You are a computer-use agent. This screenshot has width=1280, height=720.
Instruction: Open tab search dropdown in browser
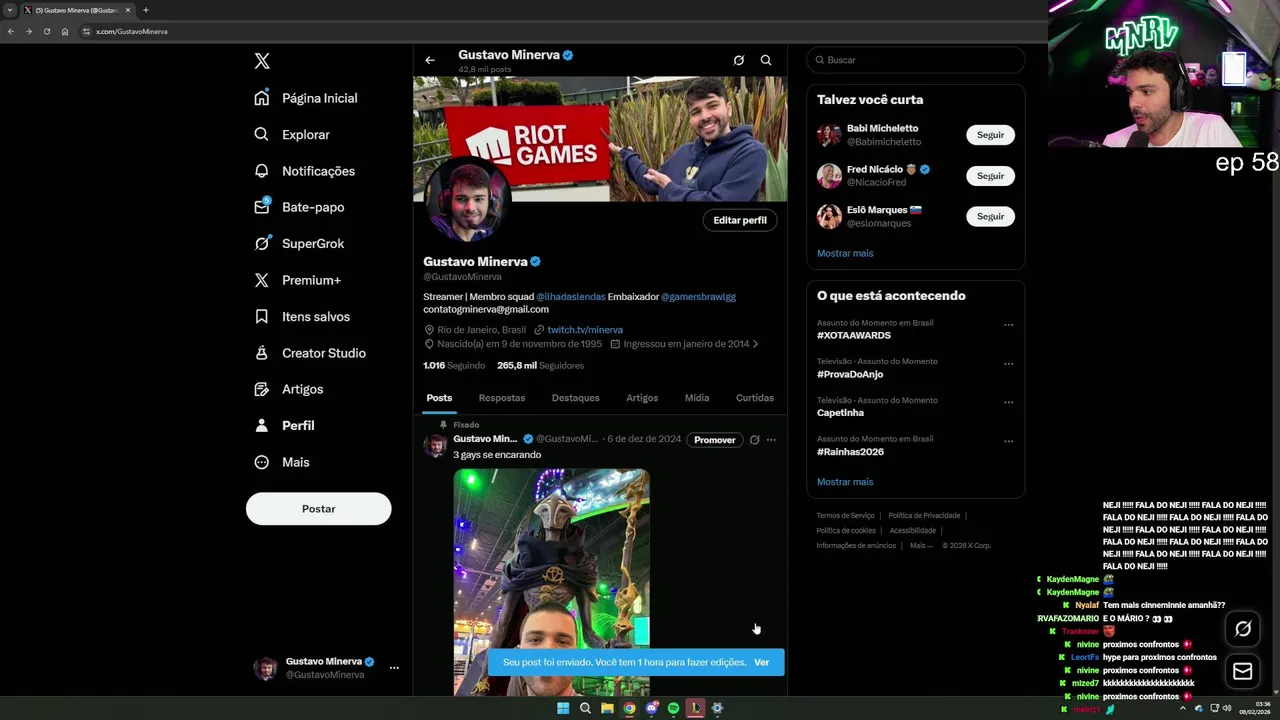pyautogui.click(x=10, y=10)
